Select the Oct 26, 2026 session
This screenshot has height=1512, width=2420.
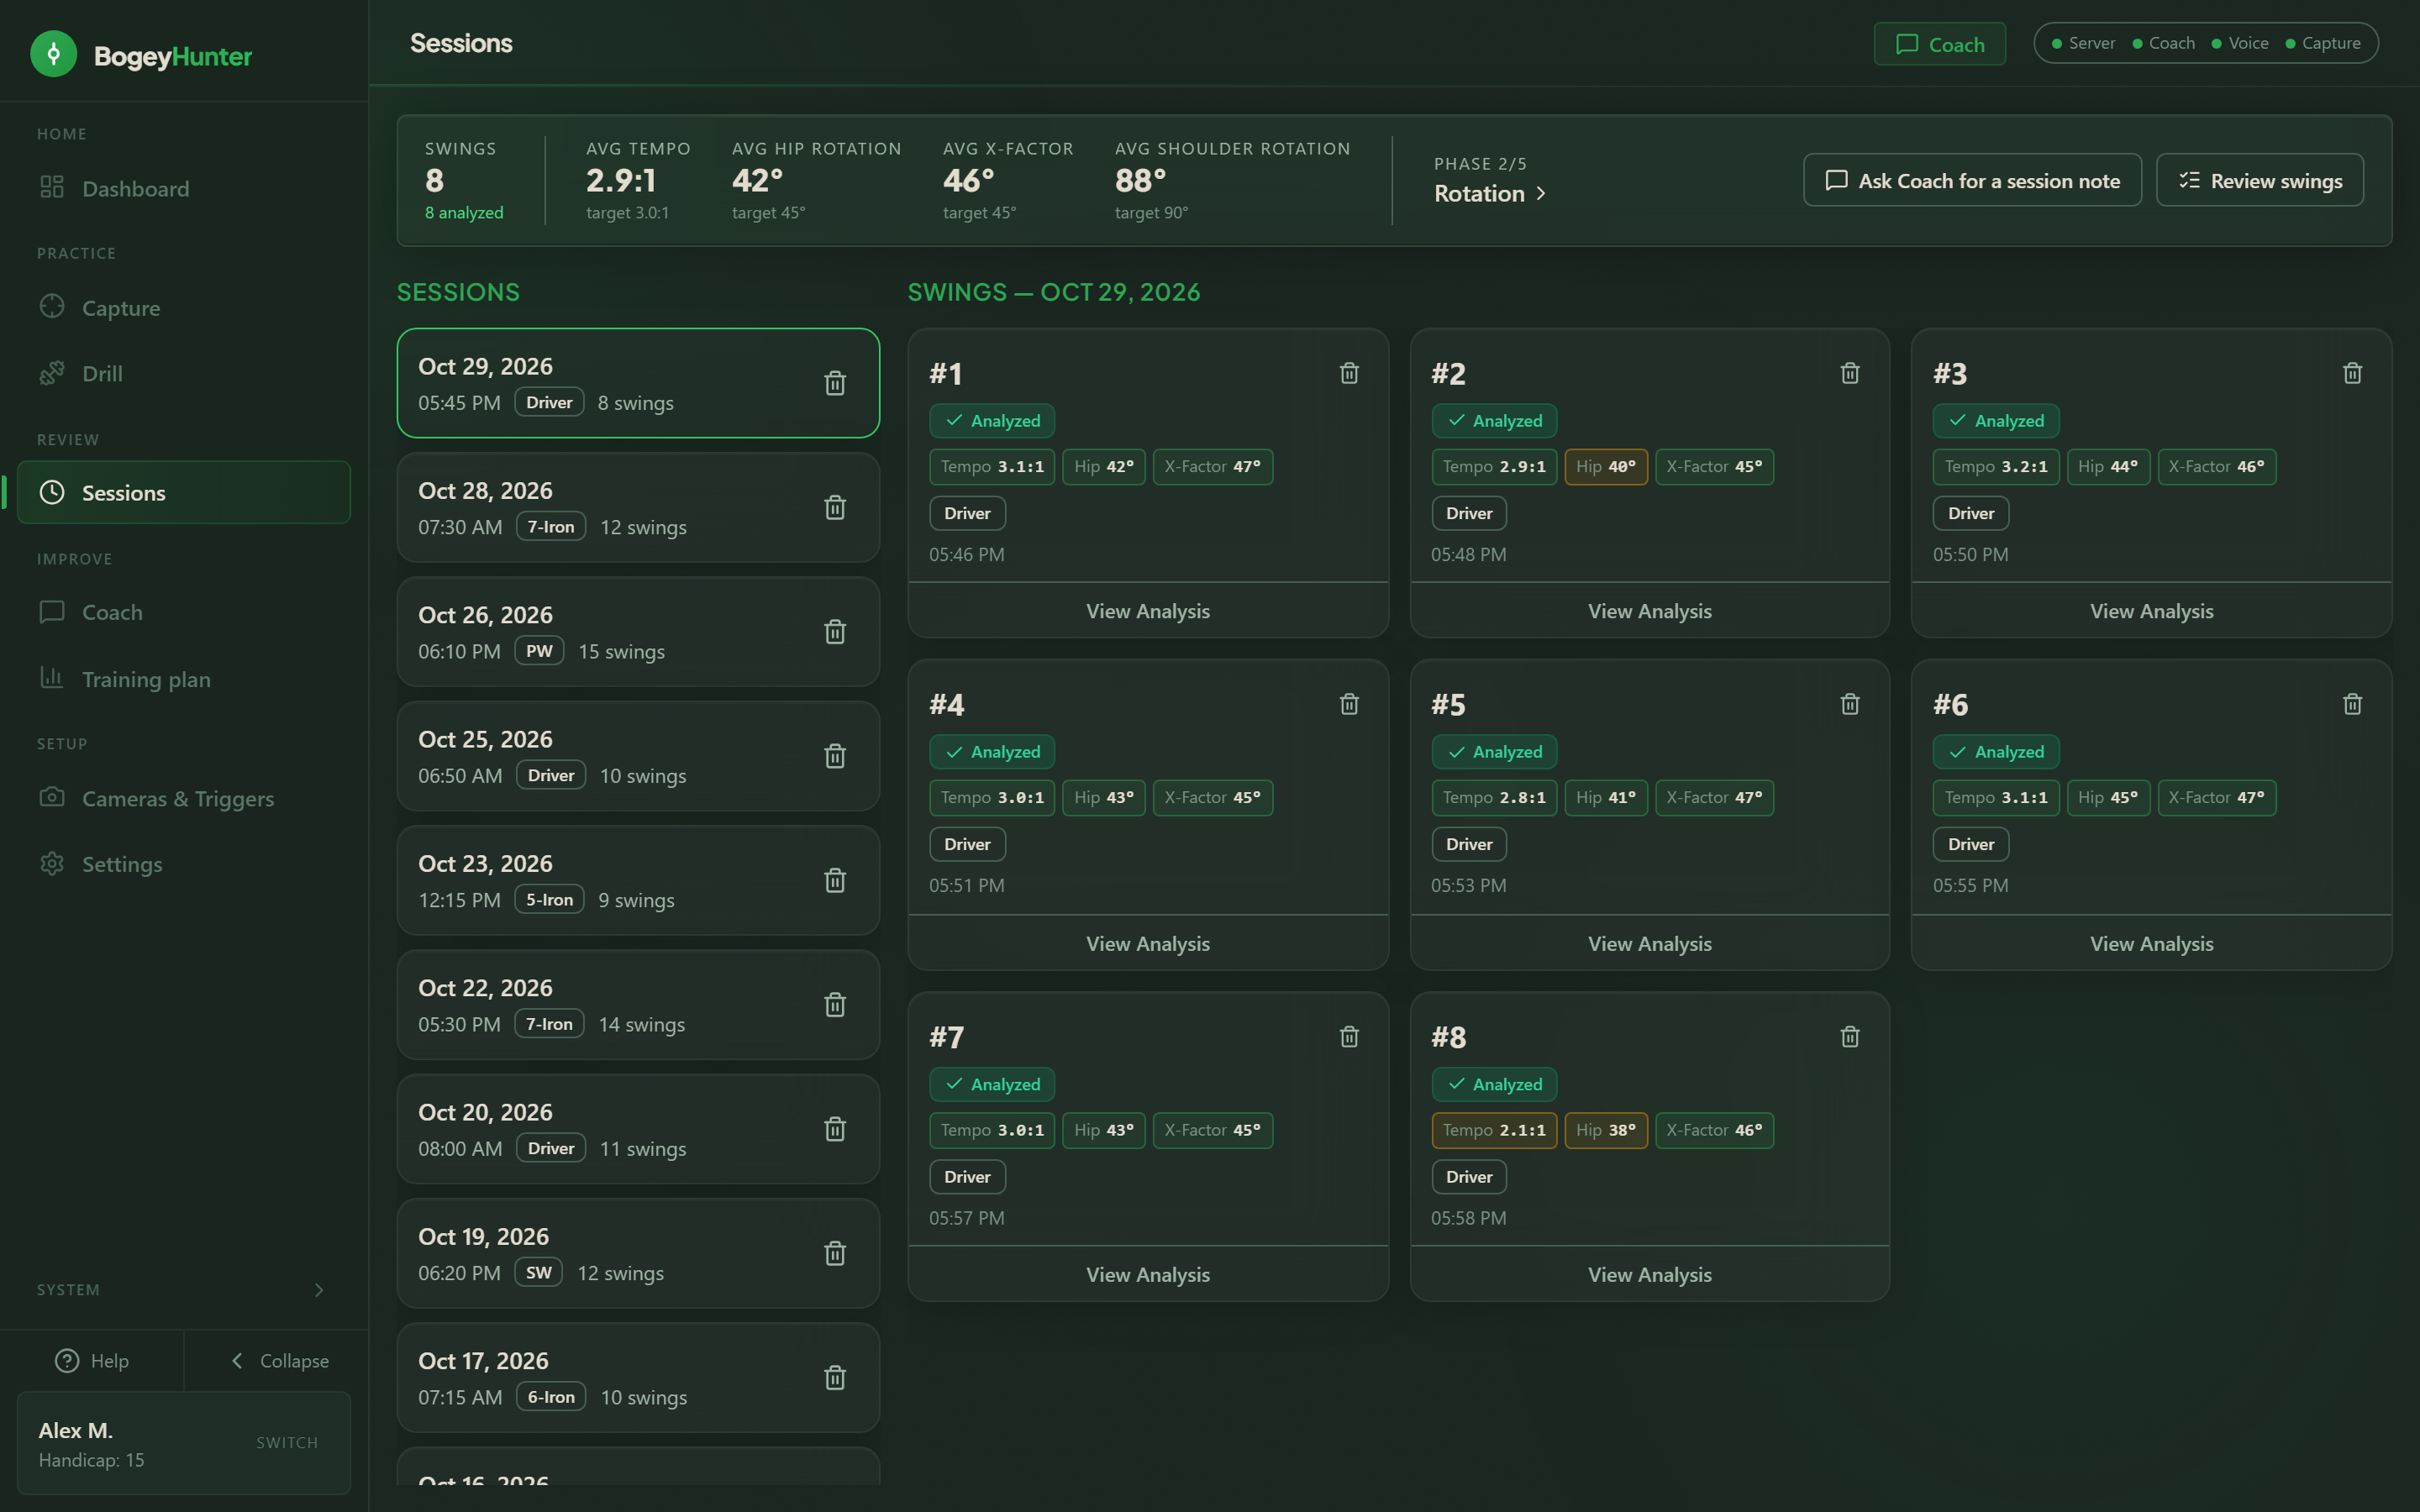(x=638, y=632)
